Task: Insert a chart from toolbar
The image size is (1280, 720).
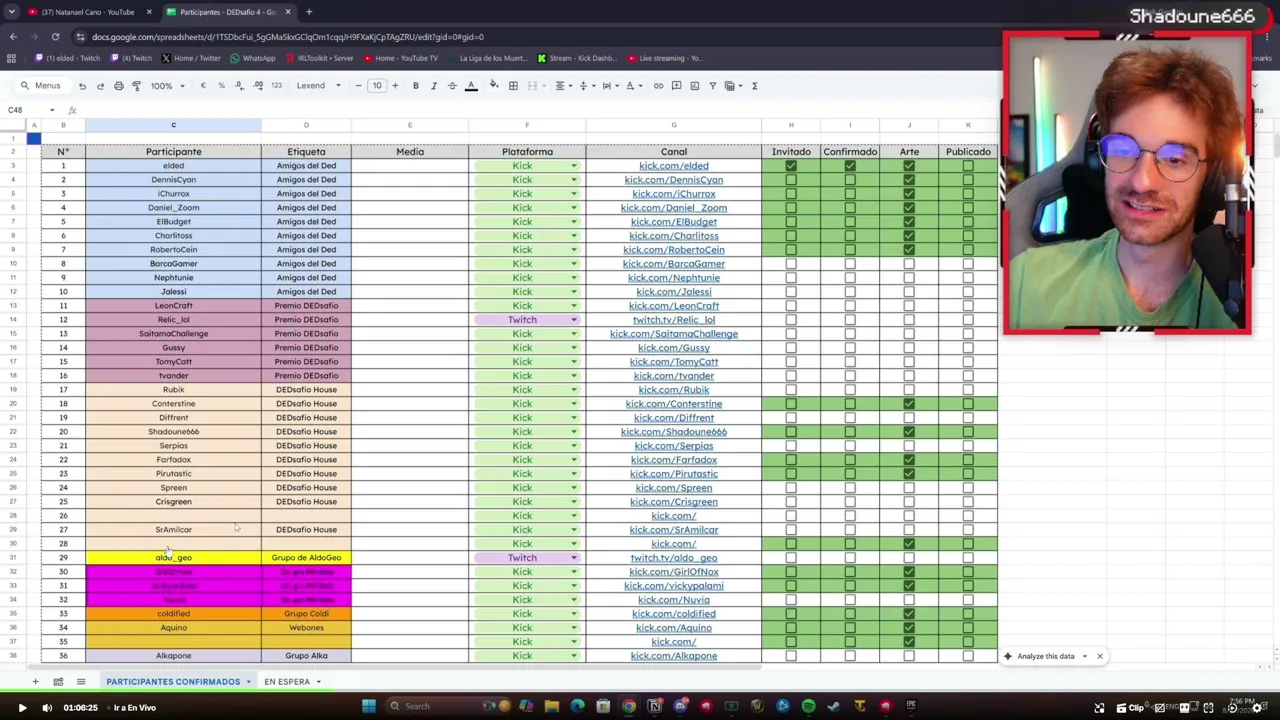Action: click(694, 86)
